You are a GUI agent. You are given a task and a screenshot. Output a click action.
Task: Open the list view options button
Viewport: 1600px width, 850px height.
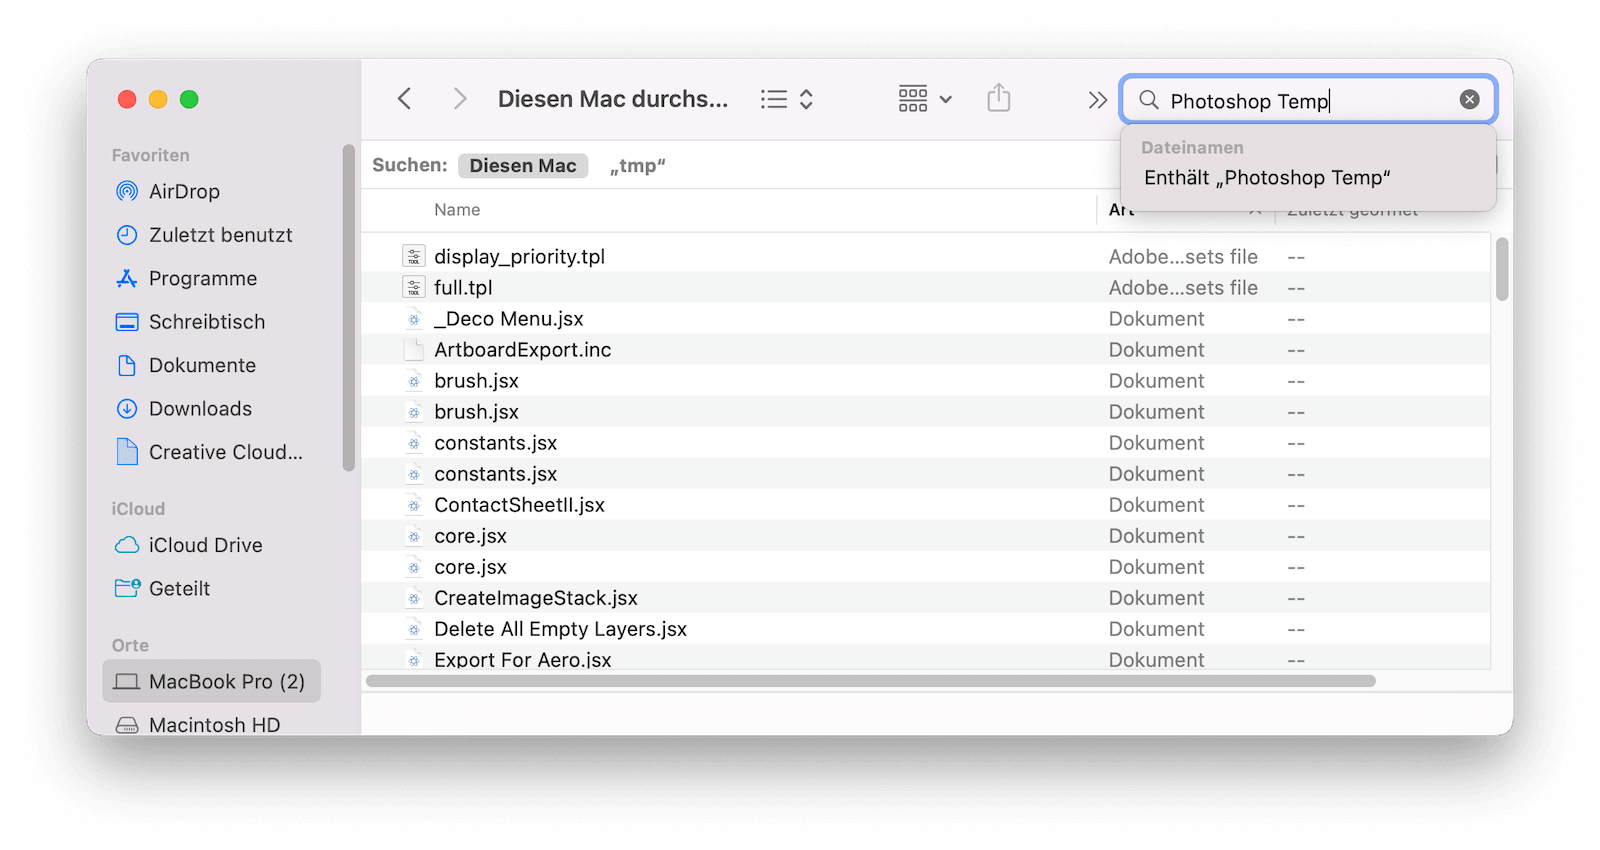787,99
